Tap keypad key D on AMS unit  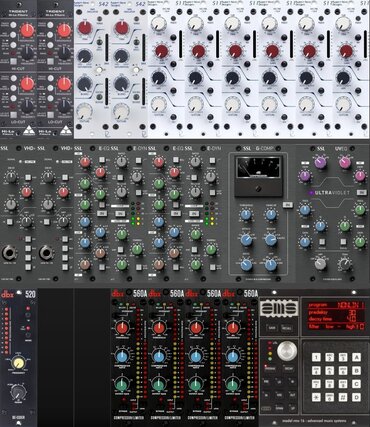[356, 397]
